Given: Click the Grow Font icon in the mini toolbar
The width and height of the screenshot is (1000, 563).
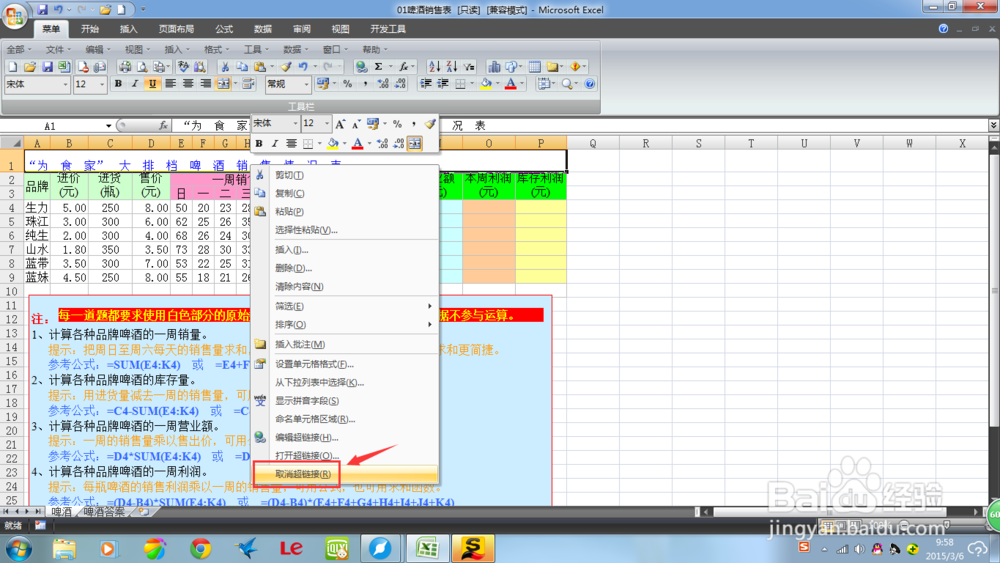Looking at the screenshot, I should click(x=340, y=124).
